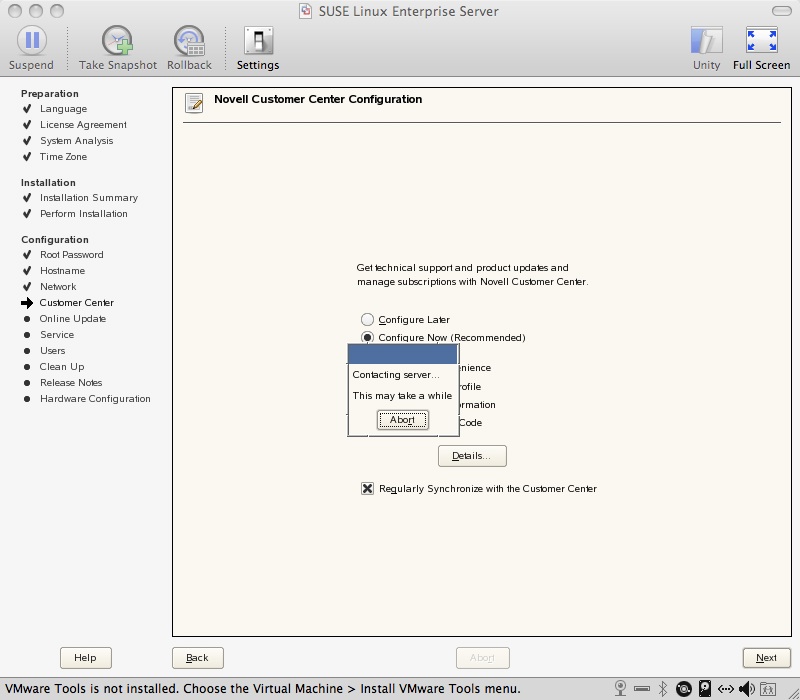The image size is (800, 700).
Task: Click System Analysis step
Action: point(77,140)
